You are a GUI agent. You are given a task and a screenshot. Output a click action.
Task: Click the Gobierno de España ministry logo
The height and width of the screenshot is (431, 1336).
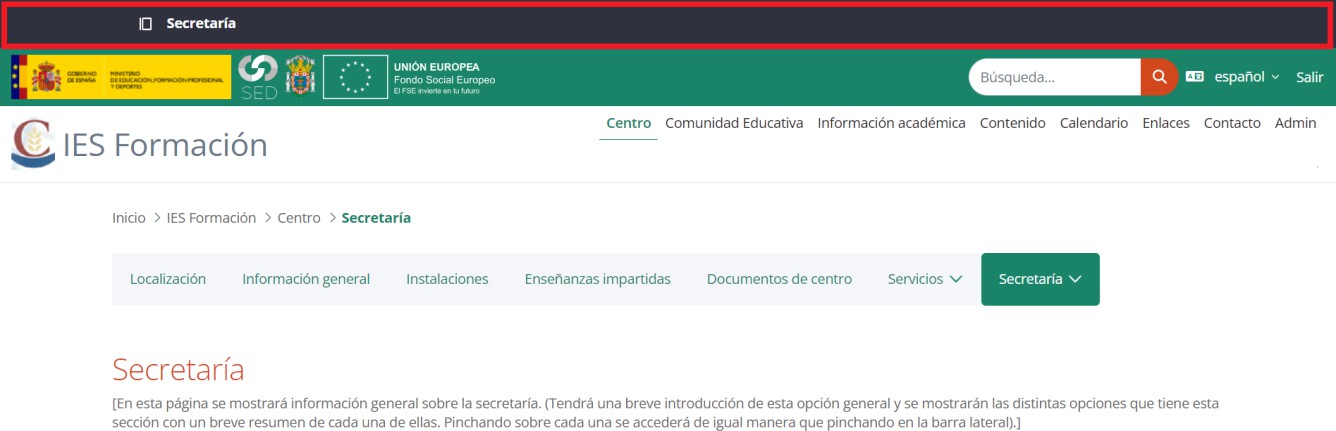coord(119,77)
